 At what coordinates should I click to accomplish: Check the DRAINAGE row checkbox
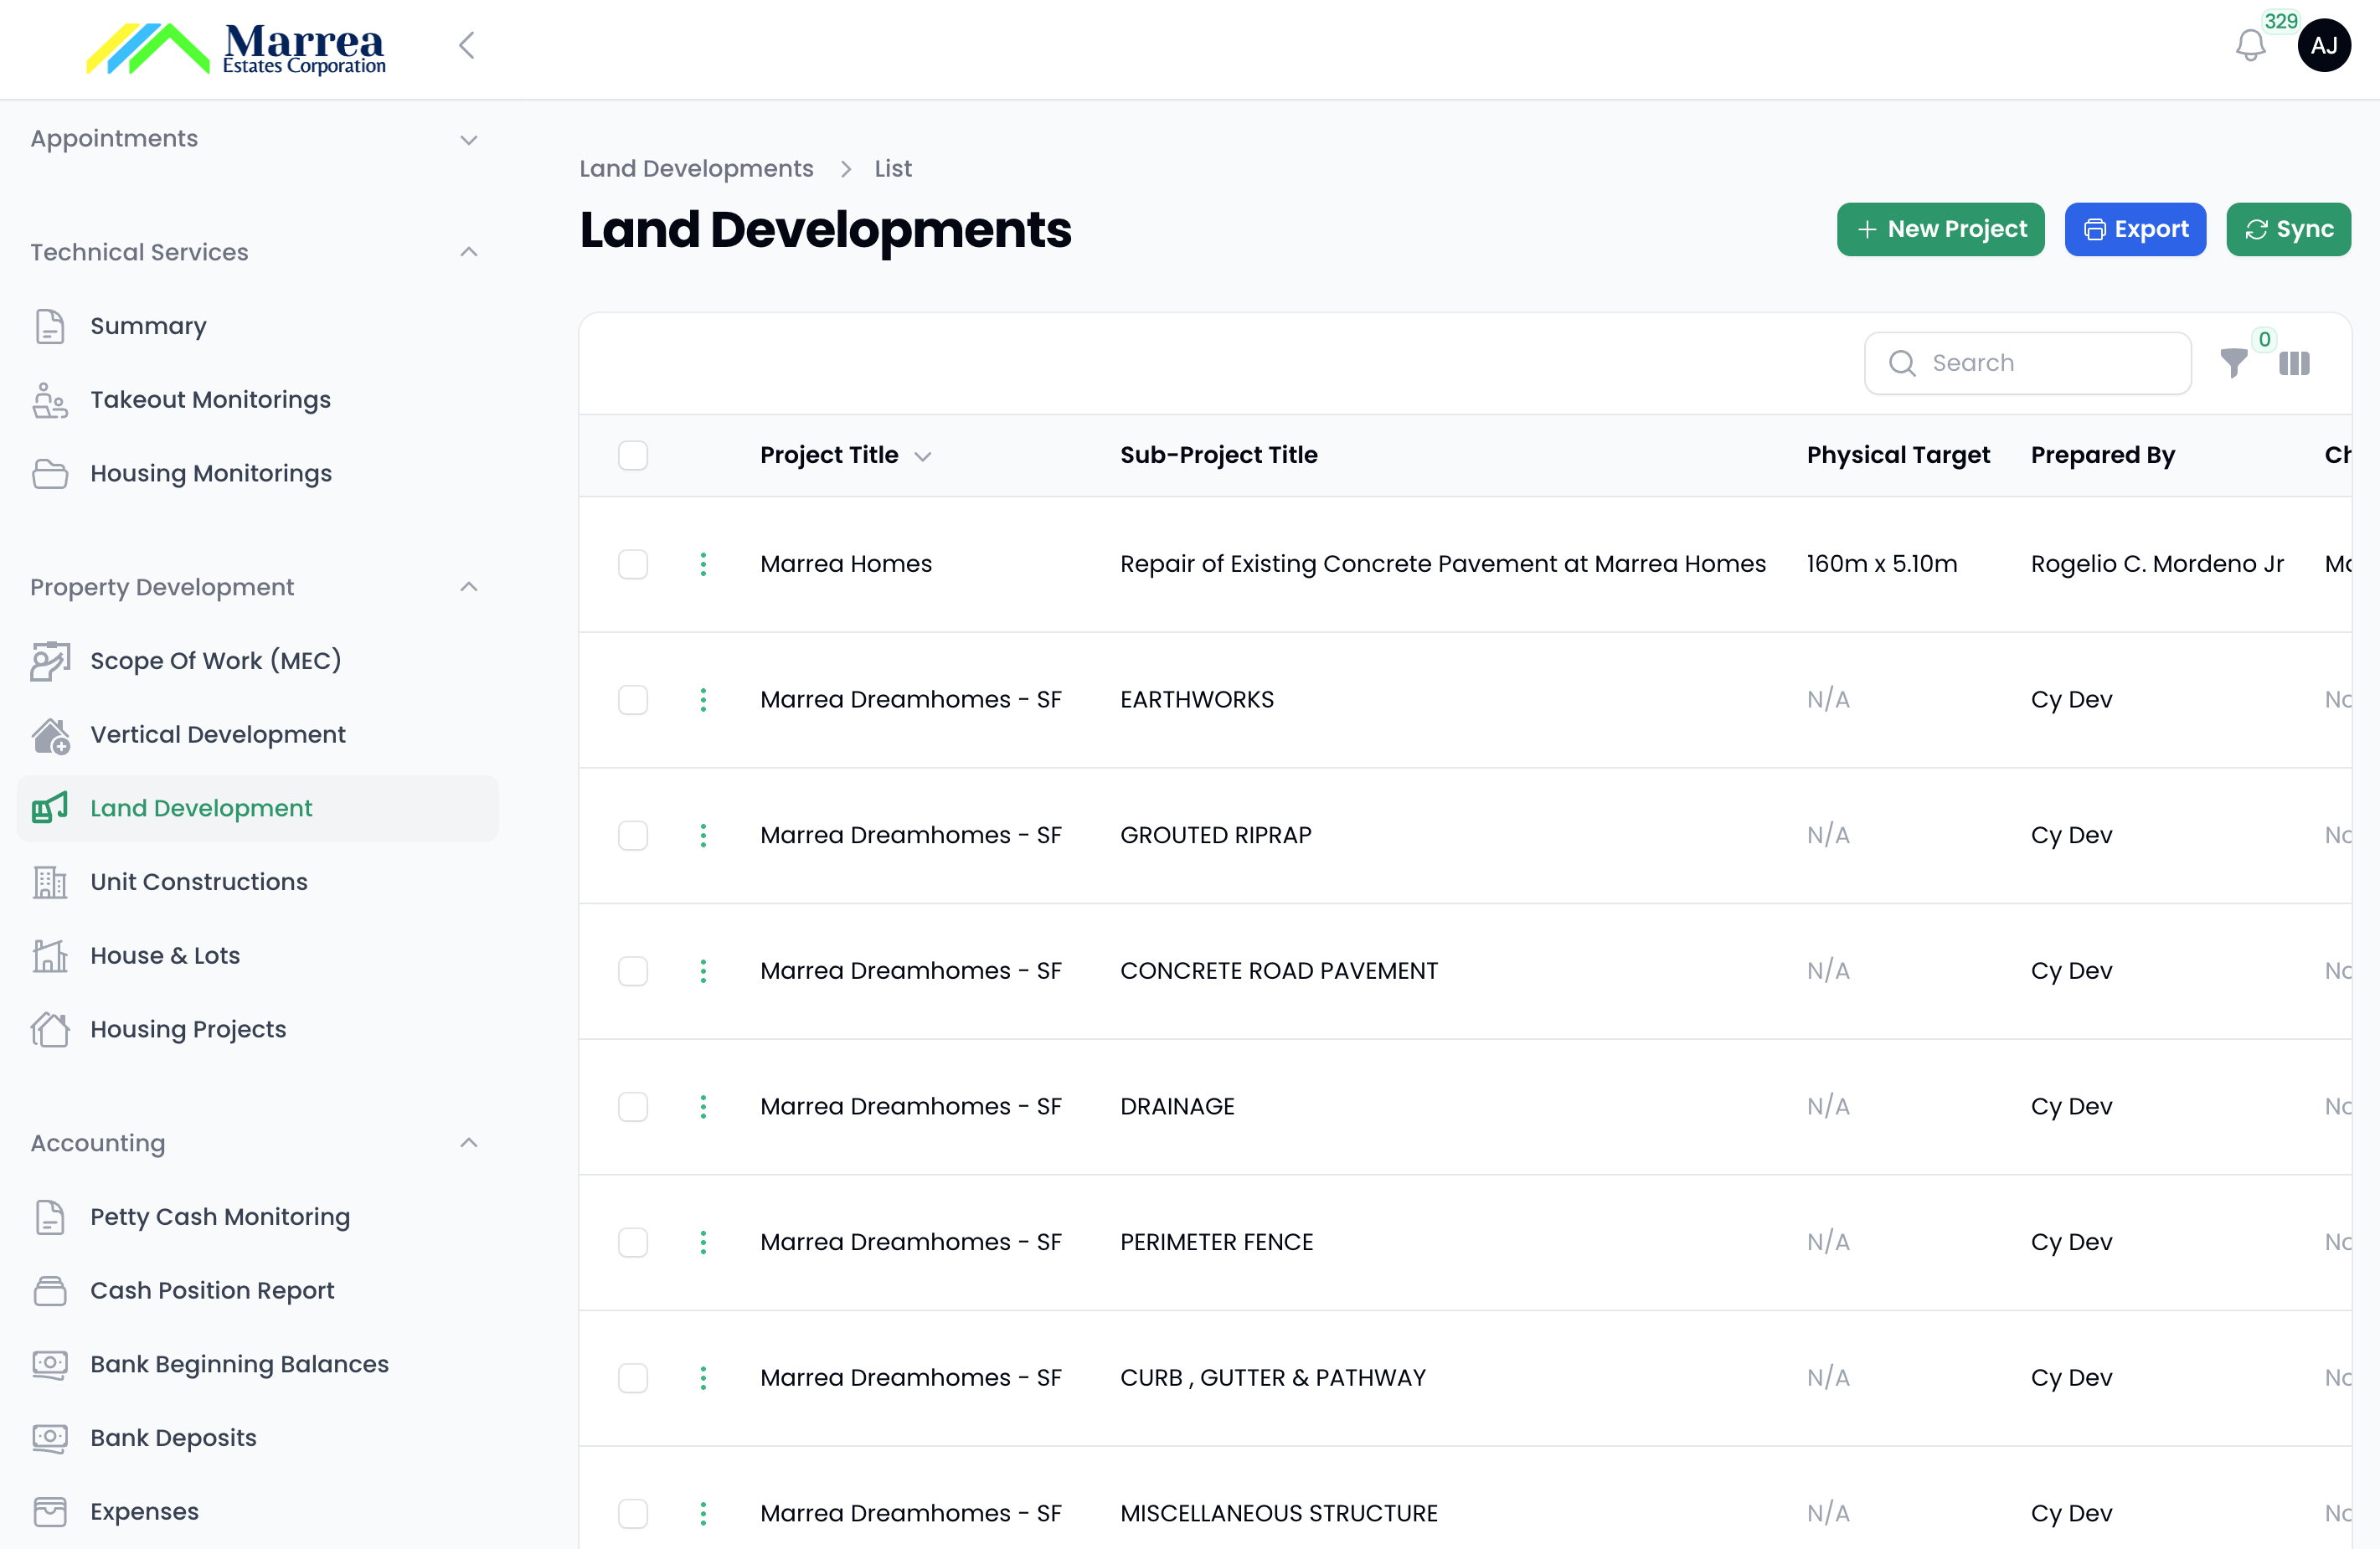point(634,1106)
